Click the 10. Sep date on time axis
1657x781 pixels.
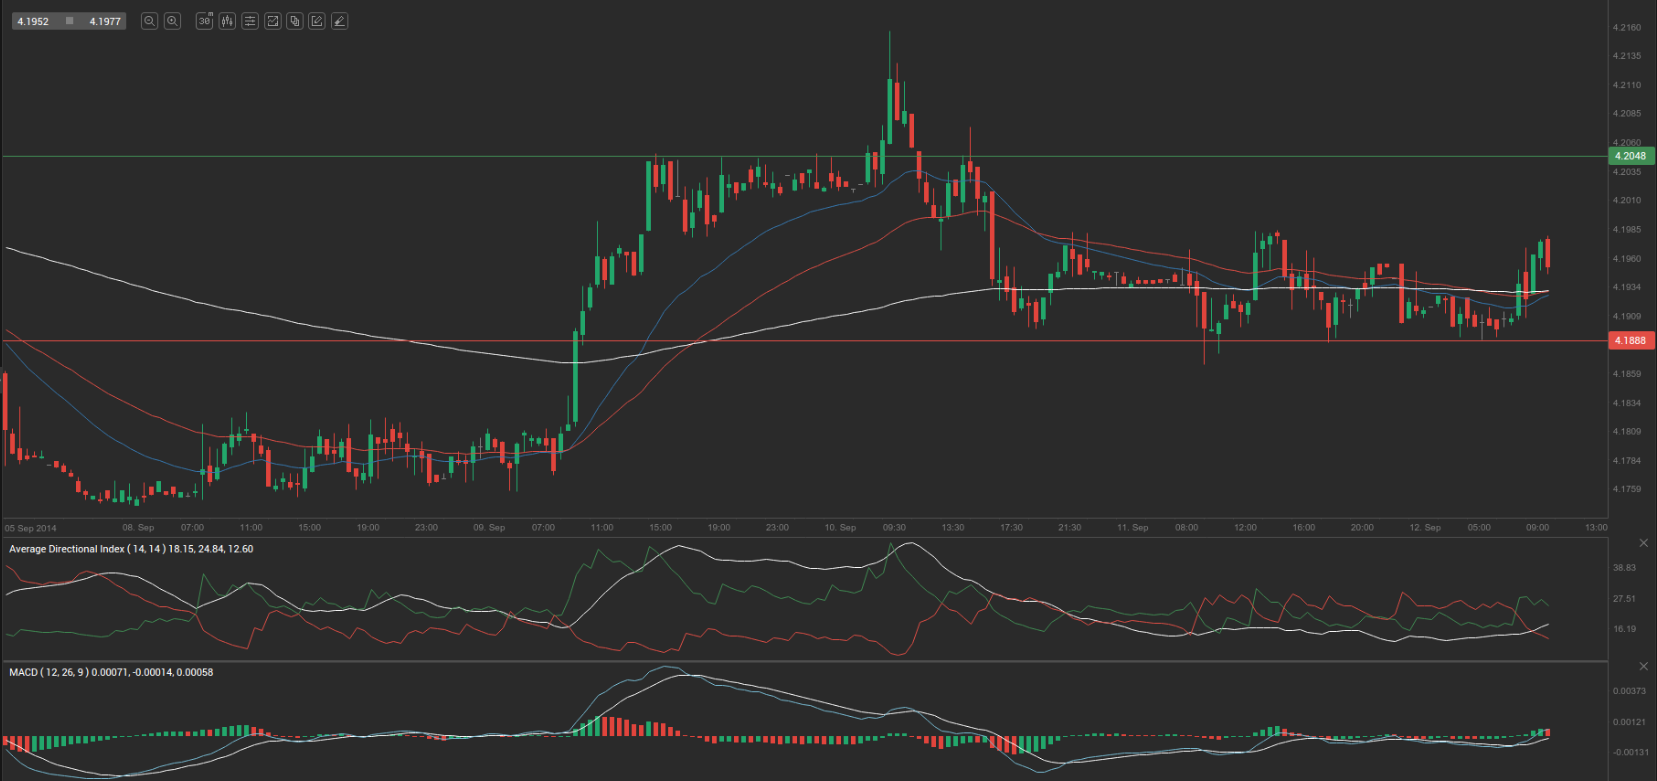(x=840, y=527)
